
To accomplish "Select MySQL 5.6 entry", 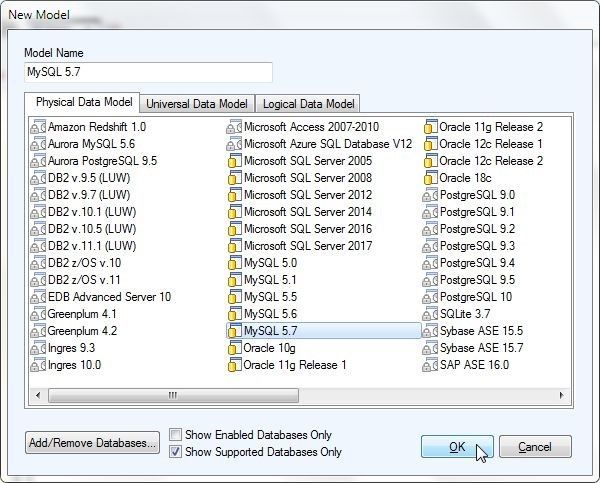I will coord(262,314).
